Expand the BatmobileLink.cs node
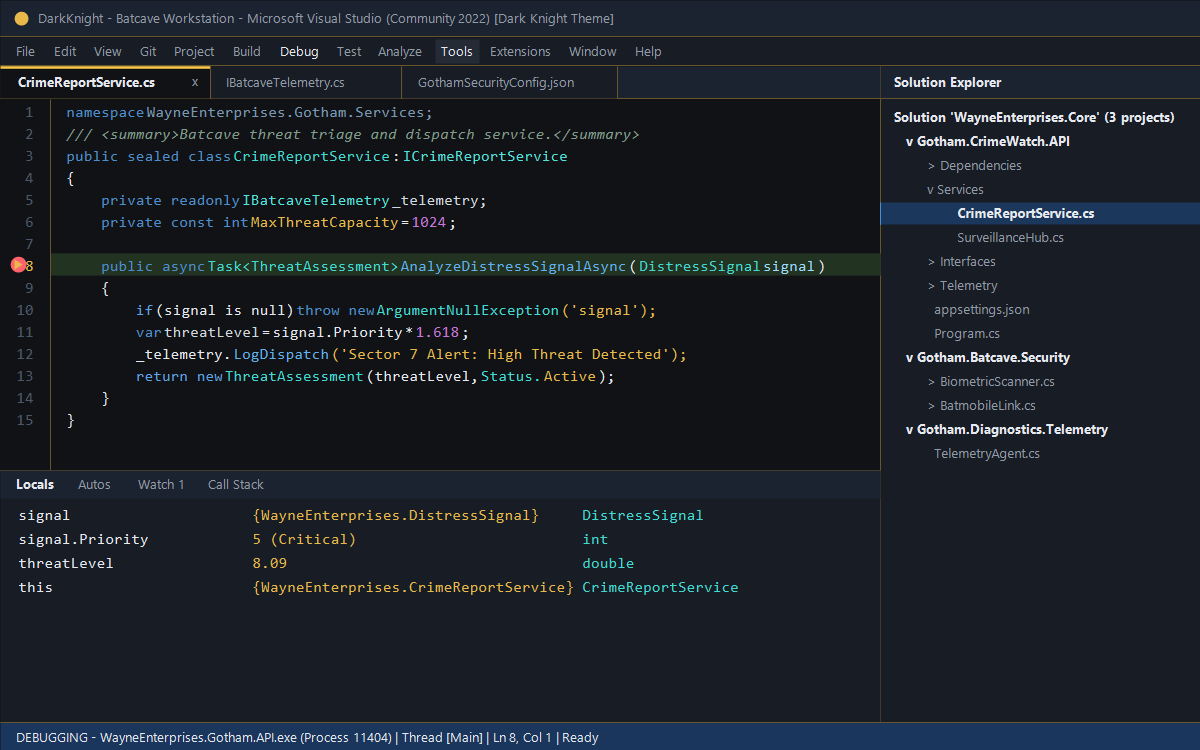 pos(932,405)
